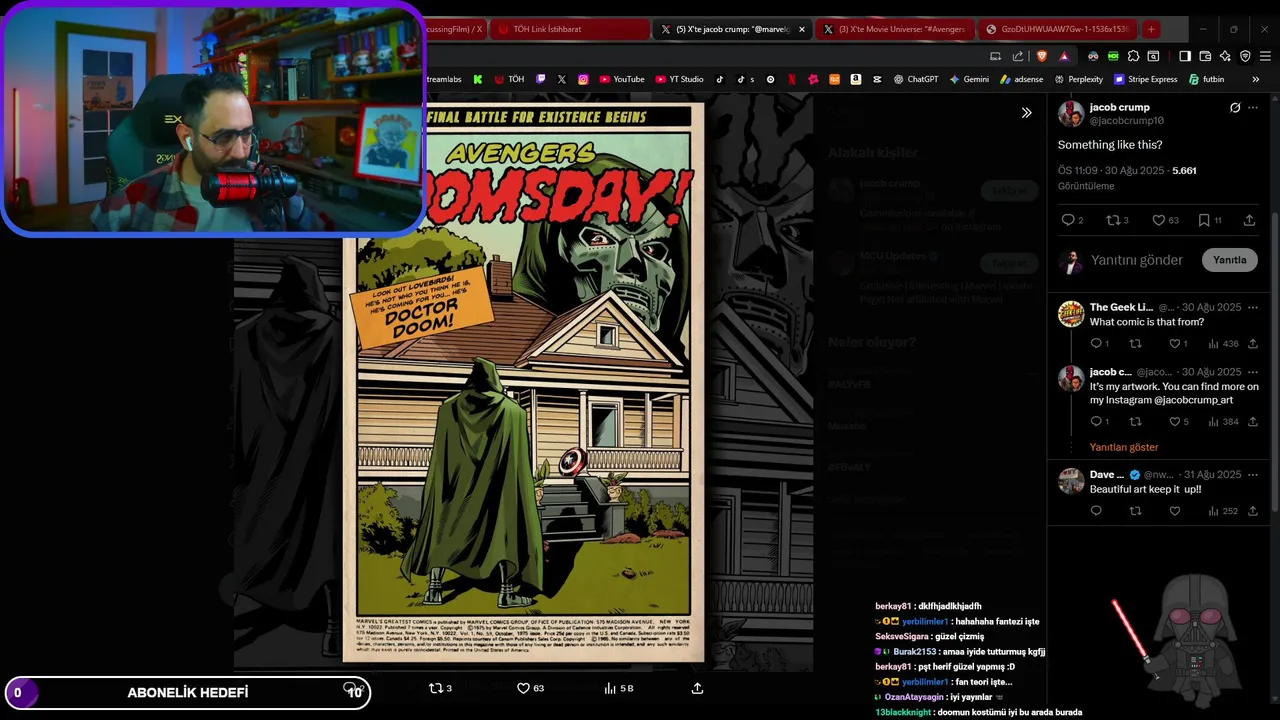Open the Instagram bookmark icon
The width and height of the screenshot is (1280, 720).
tap(583, 79)
